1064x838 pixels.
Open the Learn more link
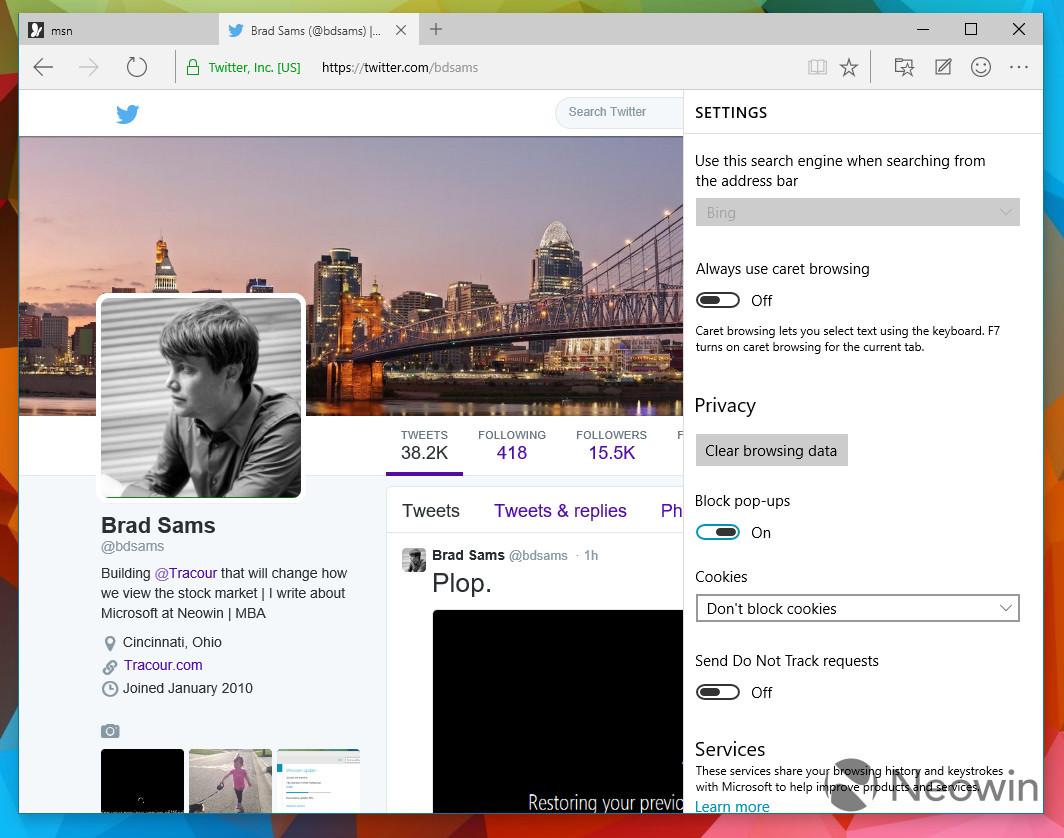tap(732, 806)
